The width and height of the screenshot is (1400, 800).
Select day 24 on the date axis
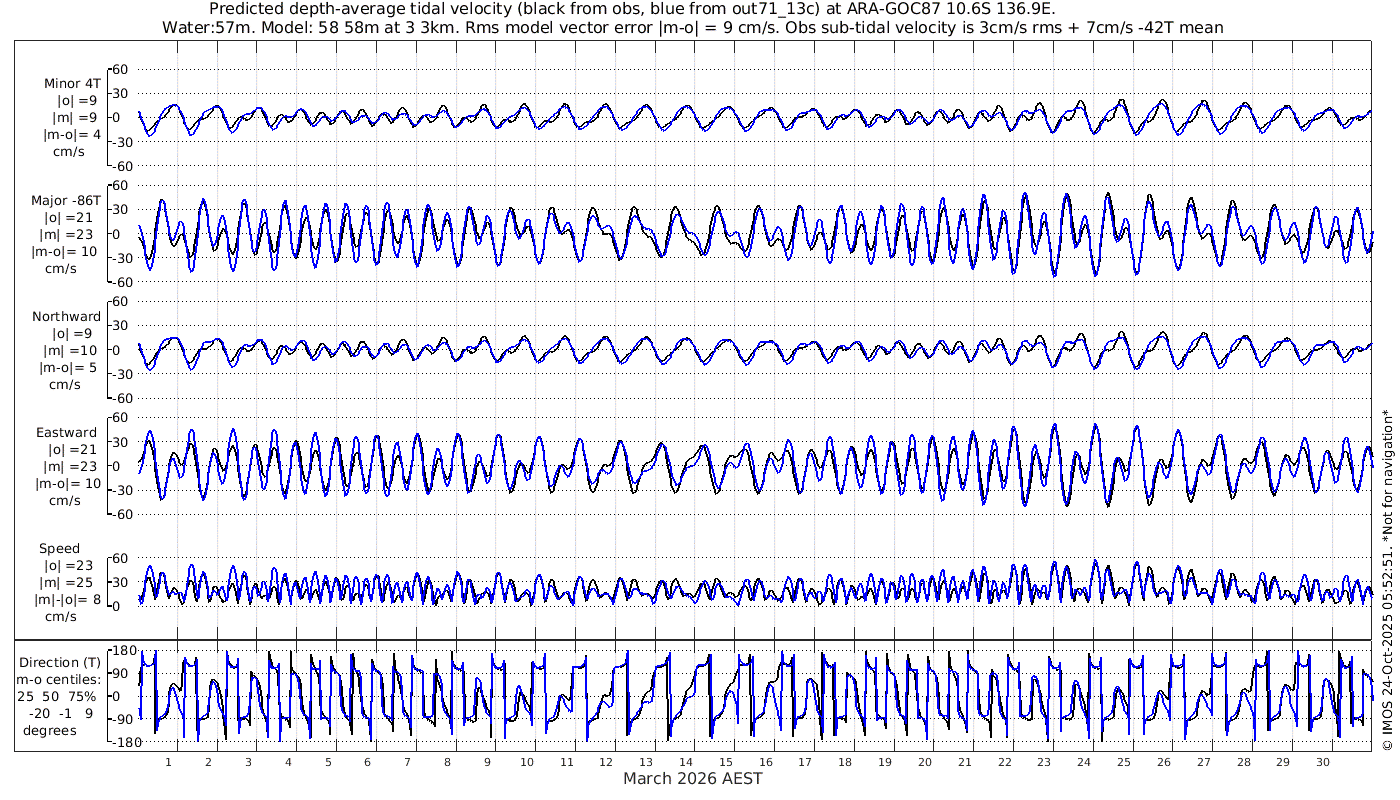click(1084, 762)
